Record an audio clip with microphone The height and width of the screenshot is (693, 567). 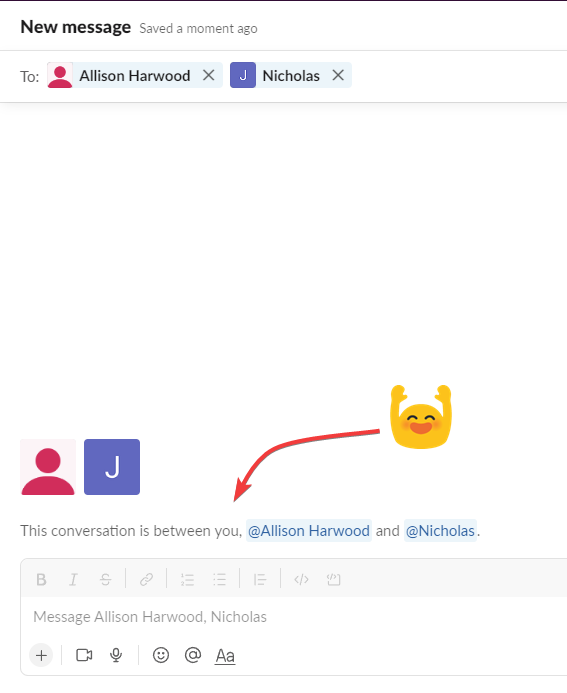pos(116,655)
